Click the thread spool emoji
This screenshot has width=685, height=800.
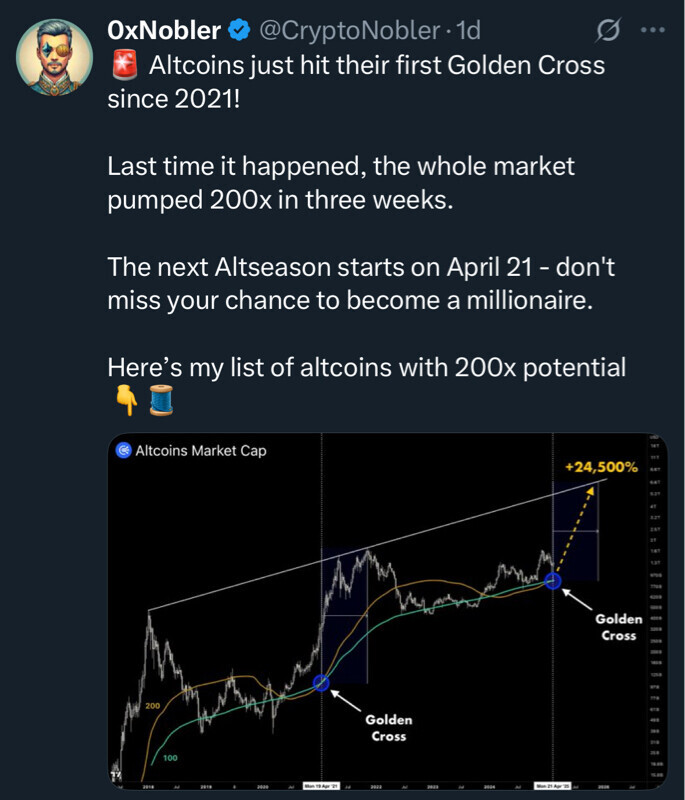pos(162,402)
